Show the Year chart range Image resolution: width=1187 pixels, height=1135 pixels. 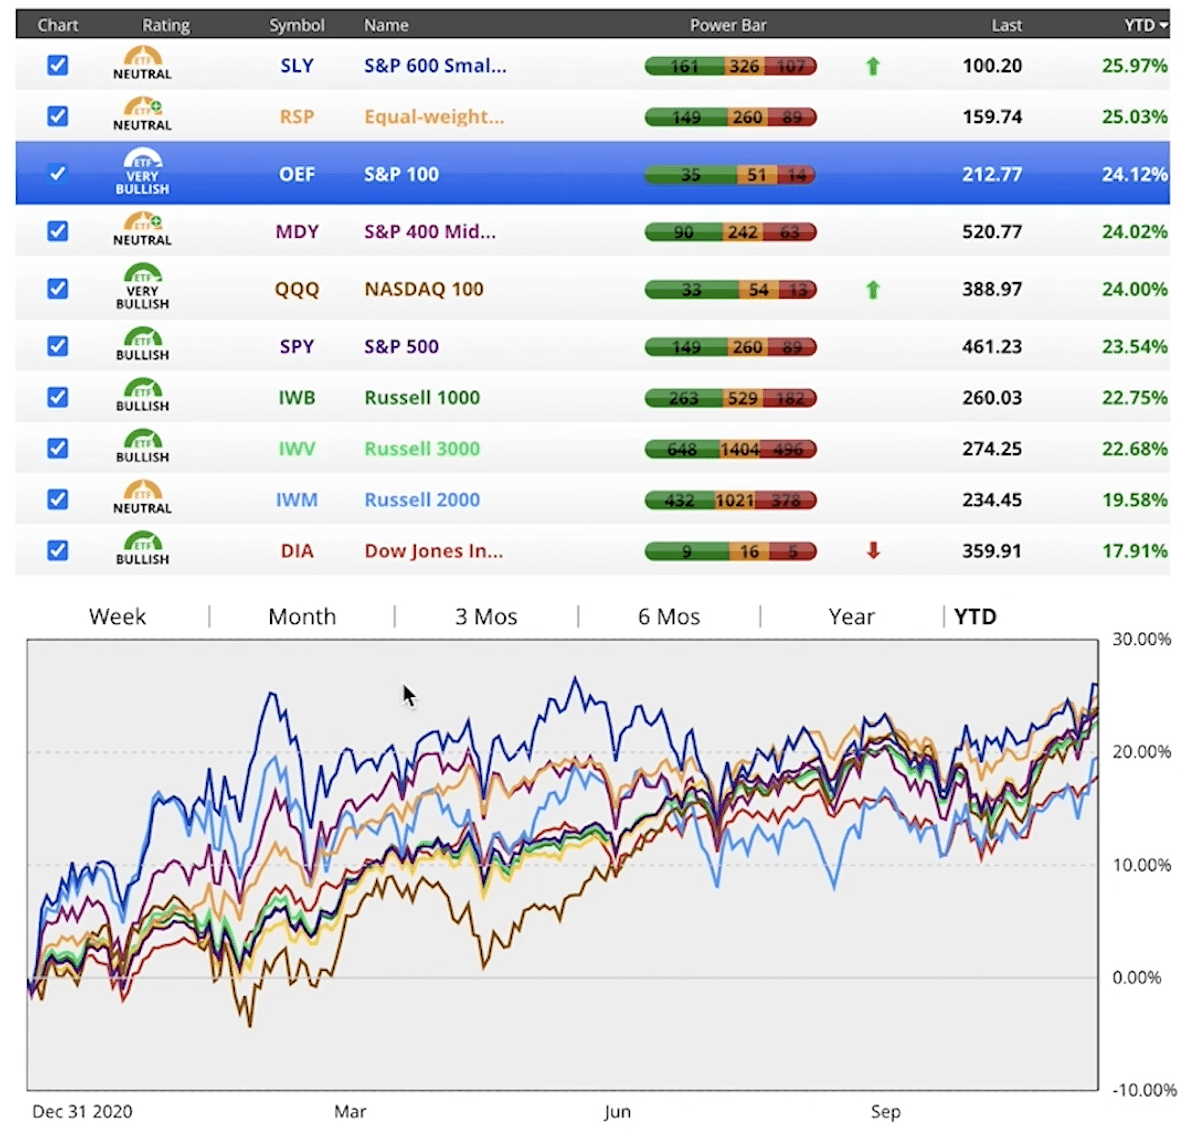point(852,616)
